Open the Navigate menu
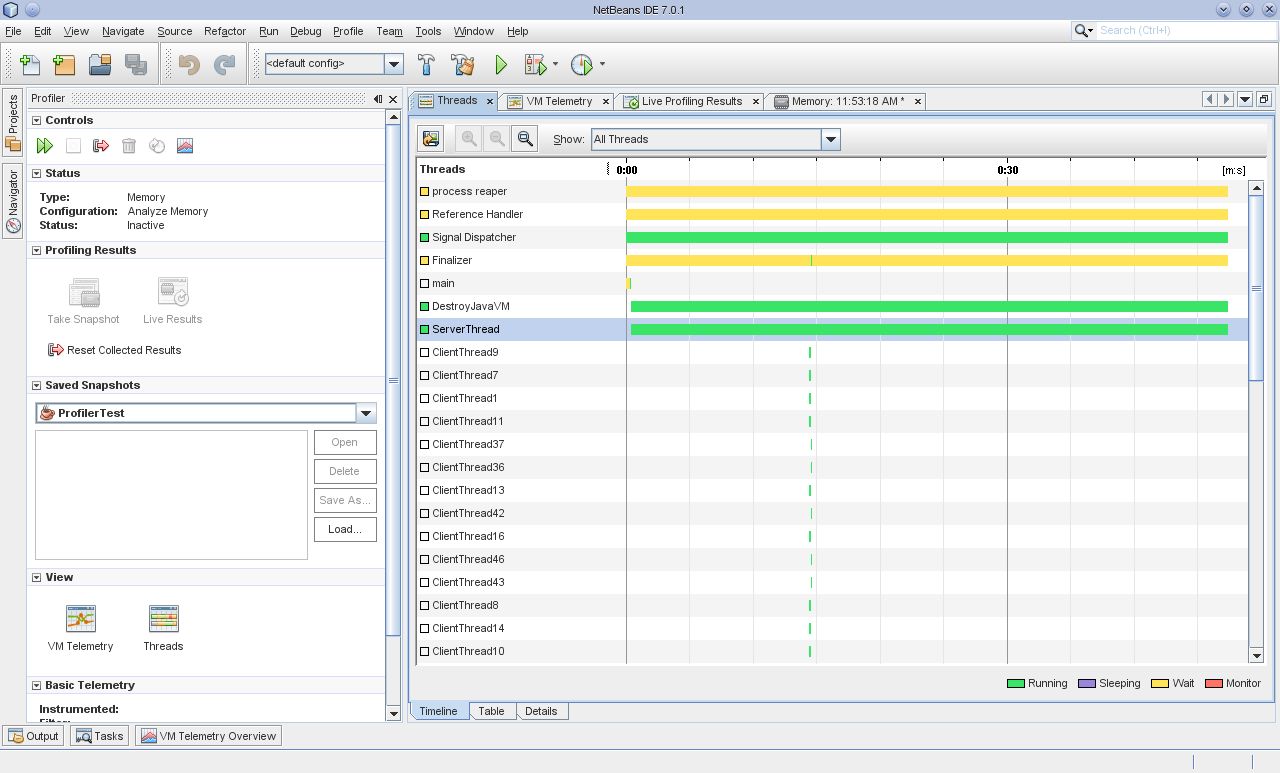Viewport: 1280px width, 773px height. pyautogui.click(x=123, y=31)
